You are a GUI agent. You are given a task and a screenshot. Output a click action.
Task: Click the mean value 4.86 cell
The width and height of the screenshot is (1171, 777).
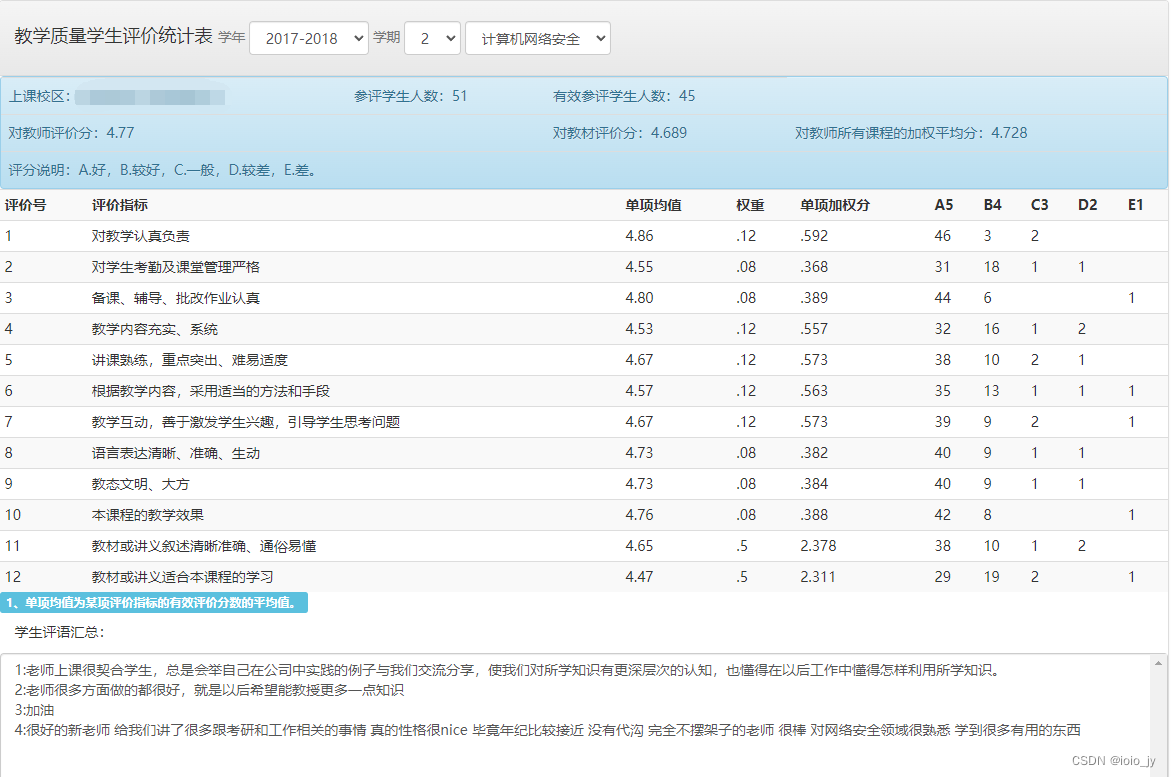coord(639,236)
